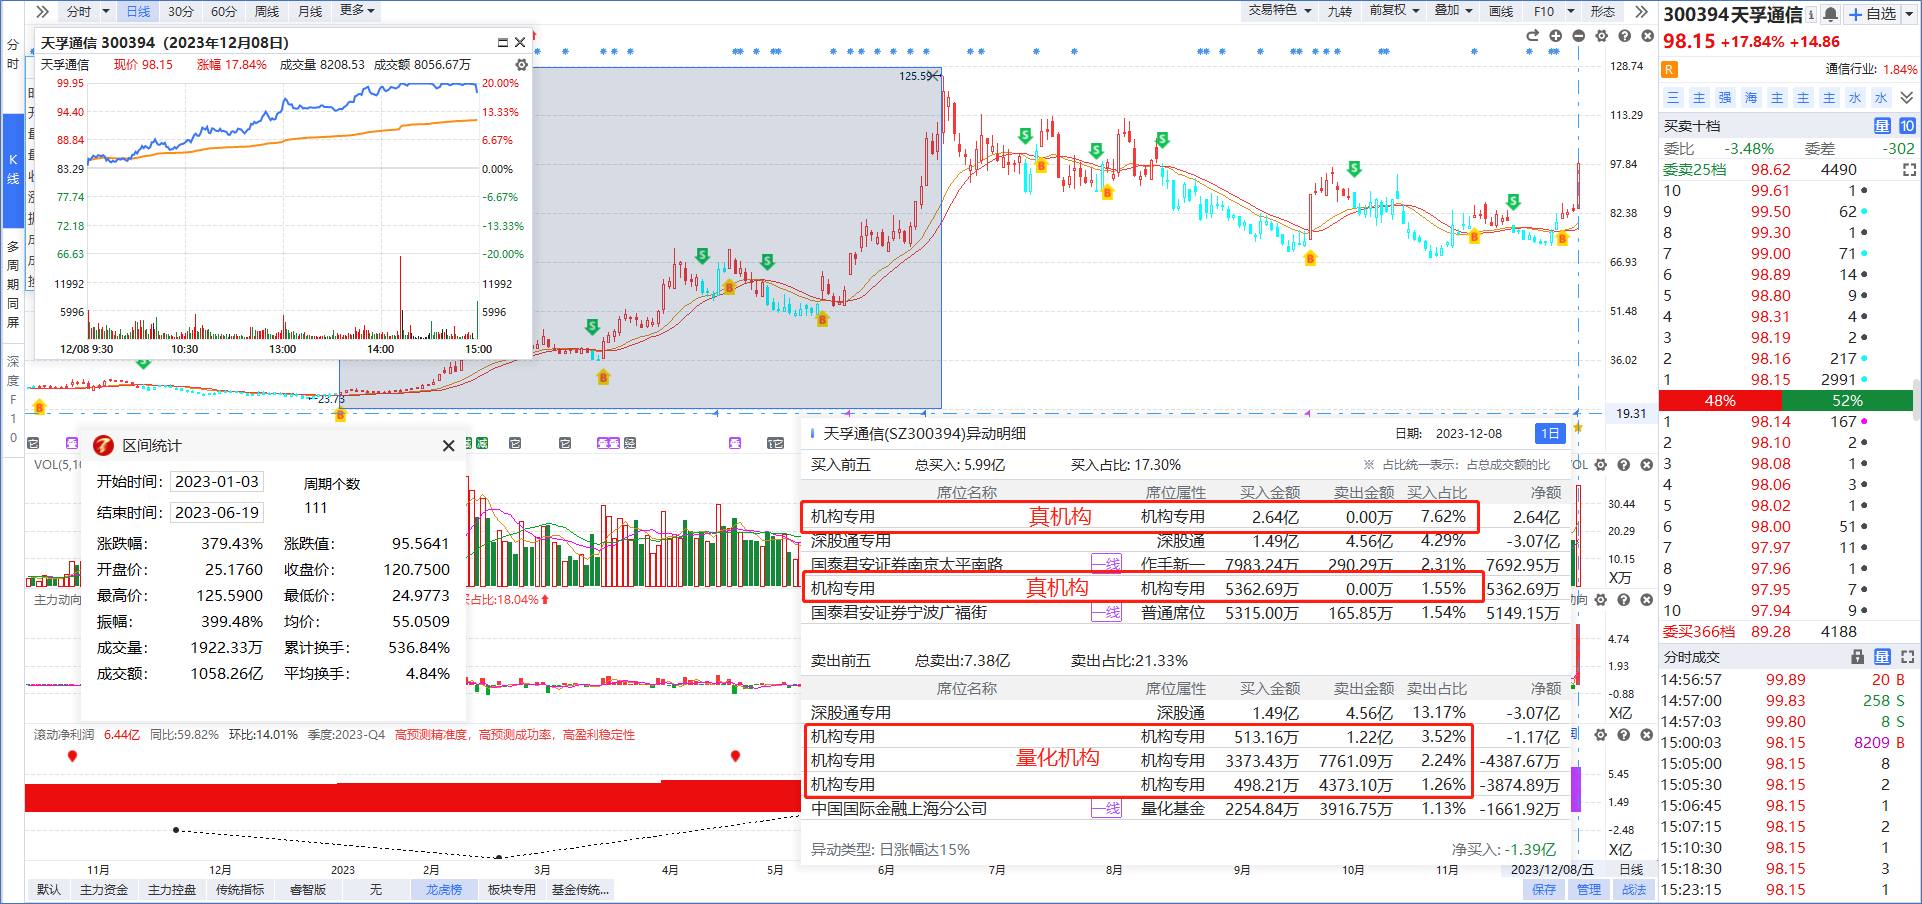The width and height of the screenshot is (1922, 904).
Task: Open VOL panel help question icon
Action: click(x=1624, y=465)
